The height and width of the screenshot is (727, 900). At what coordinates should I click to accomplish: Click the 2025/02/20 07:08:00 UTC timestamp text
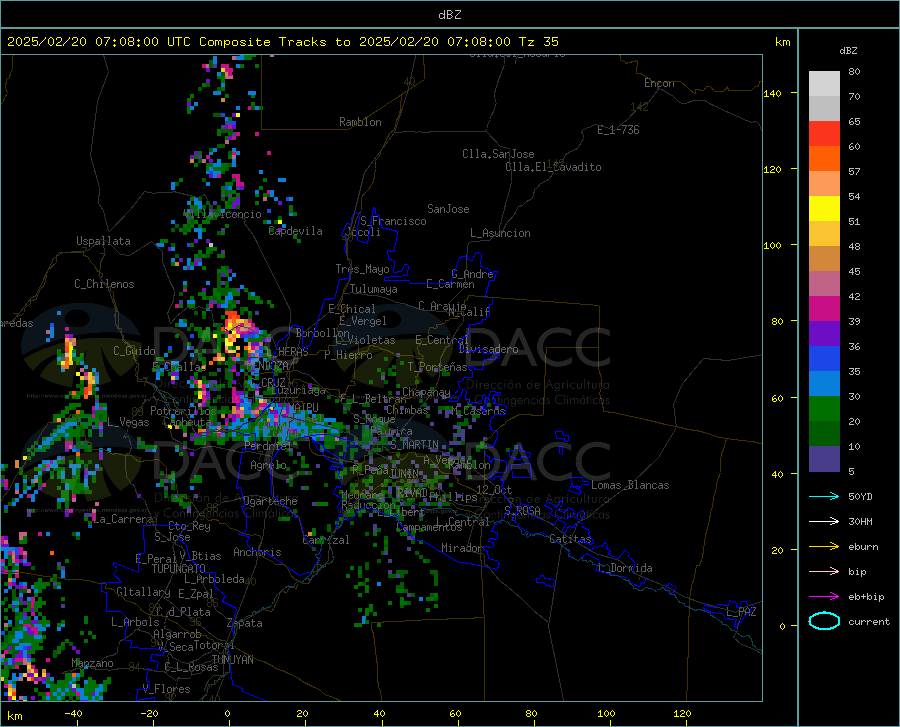83,42
